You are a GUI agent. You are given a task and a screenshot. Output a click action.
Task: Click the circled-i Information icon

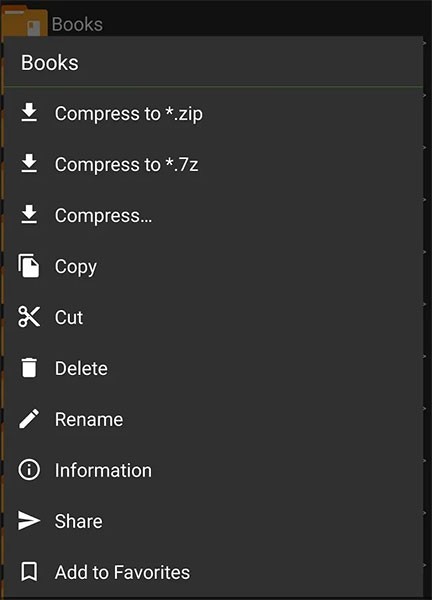coord(29,470)
